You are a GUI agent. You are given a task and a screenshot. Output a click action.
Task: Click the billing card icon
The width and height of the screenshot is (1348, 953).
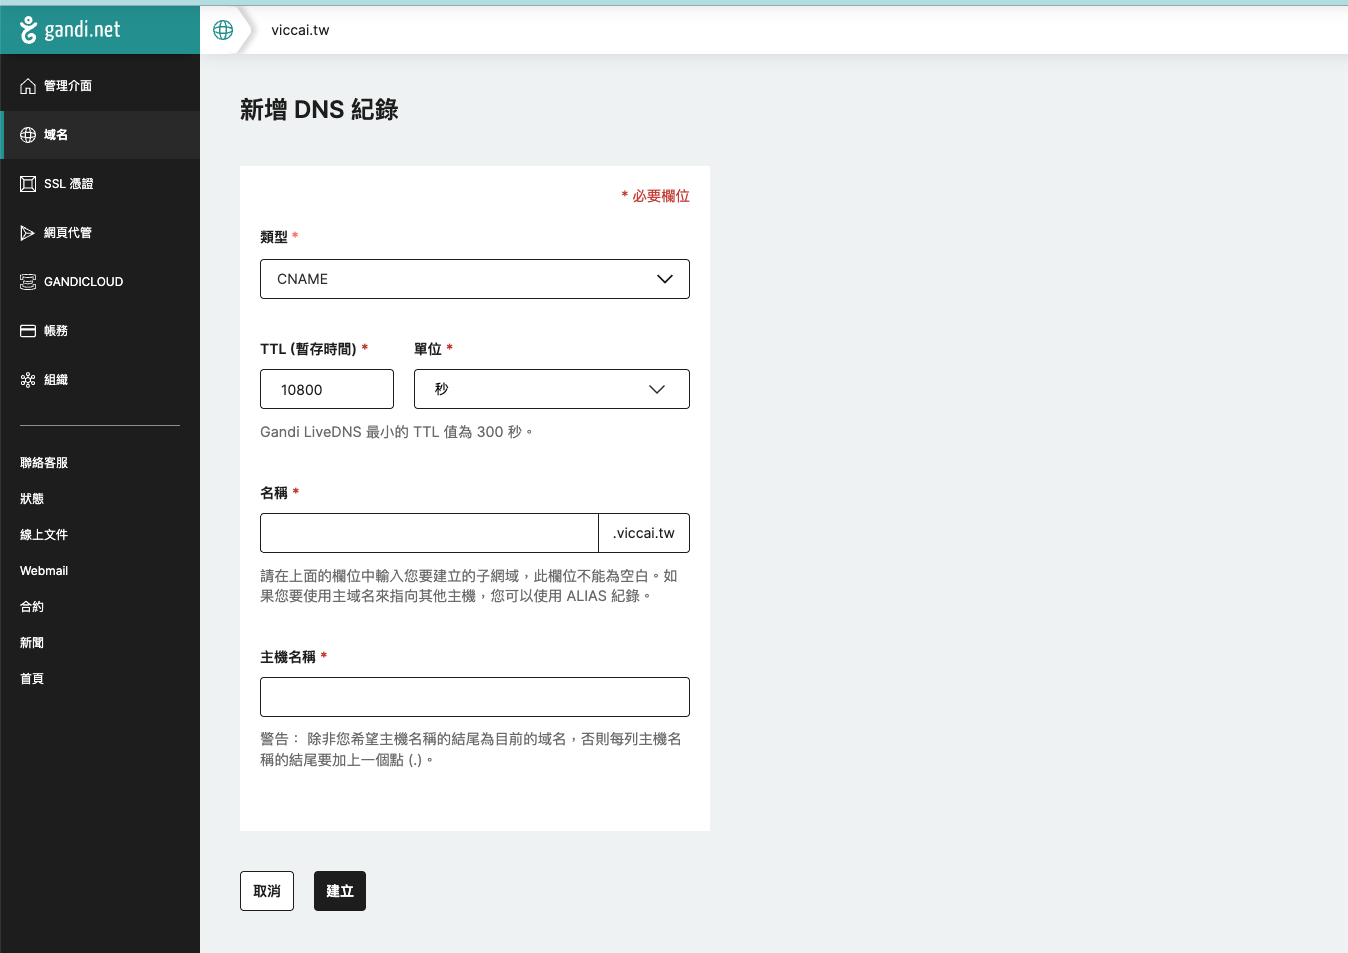[28, 331]
